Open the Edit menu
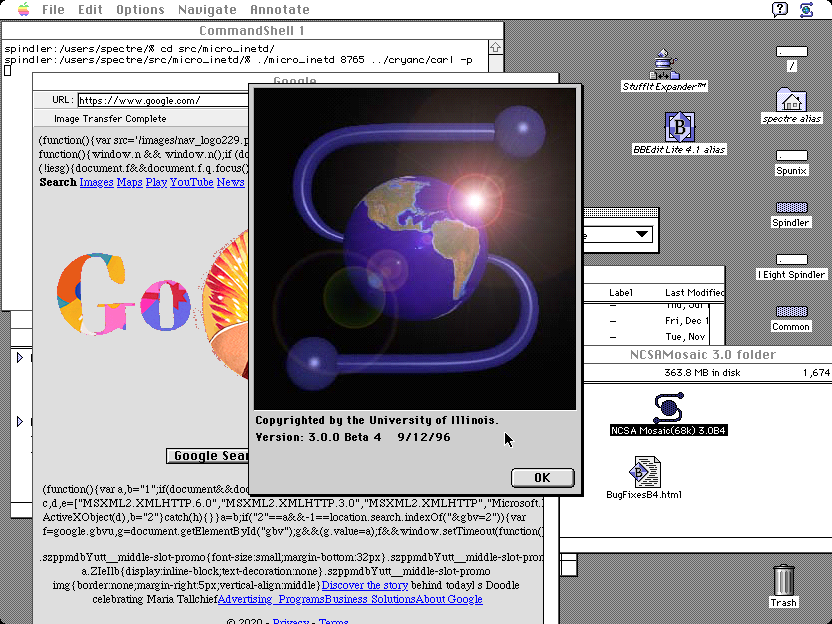Image resolution: width=832 pixels, height=624 pixels. (90, 10)
